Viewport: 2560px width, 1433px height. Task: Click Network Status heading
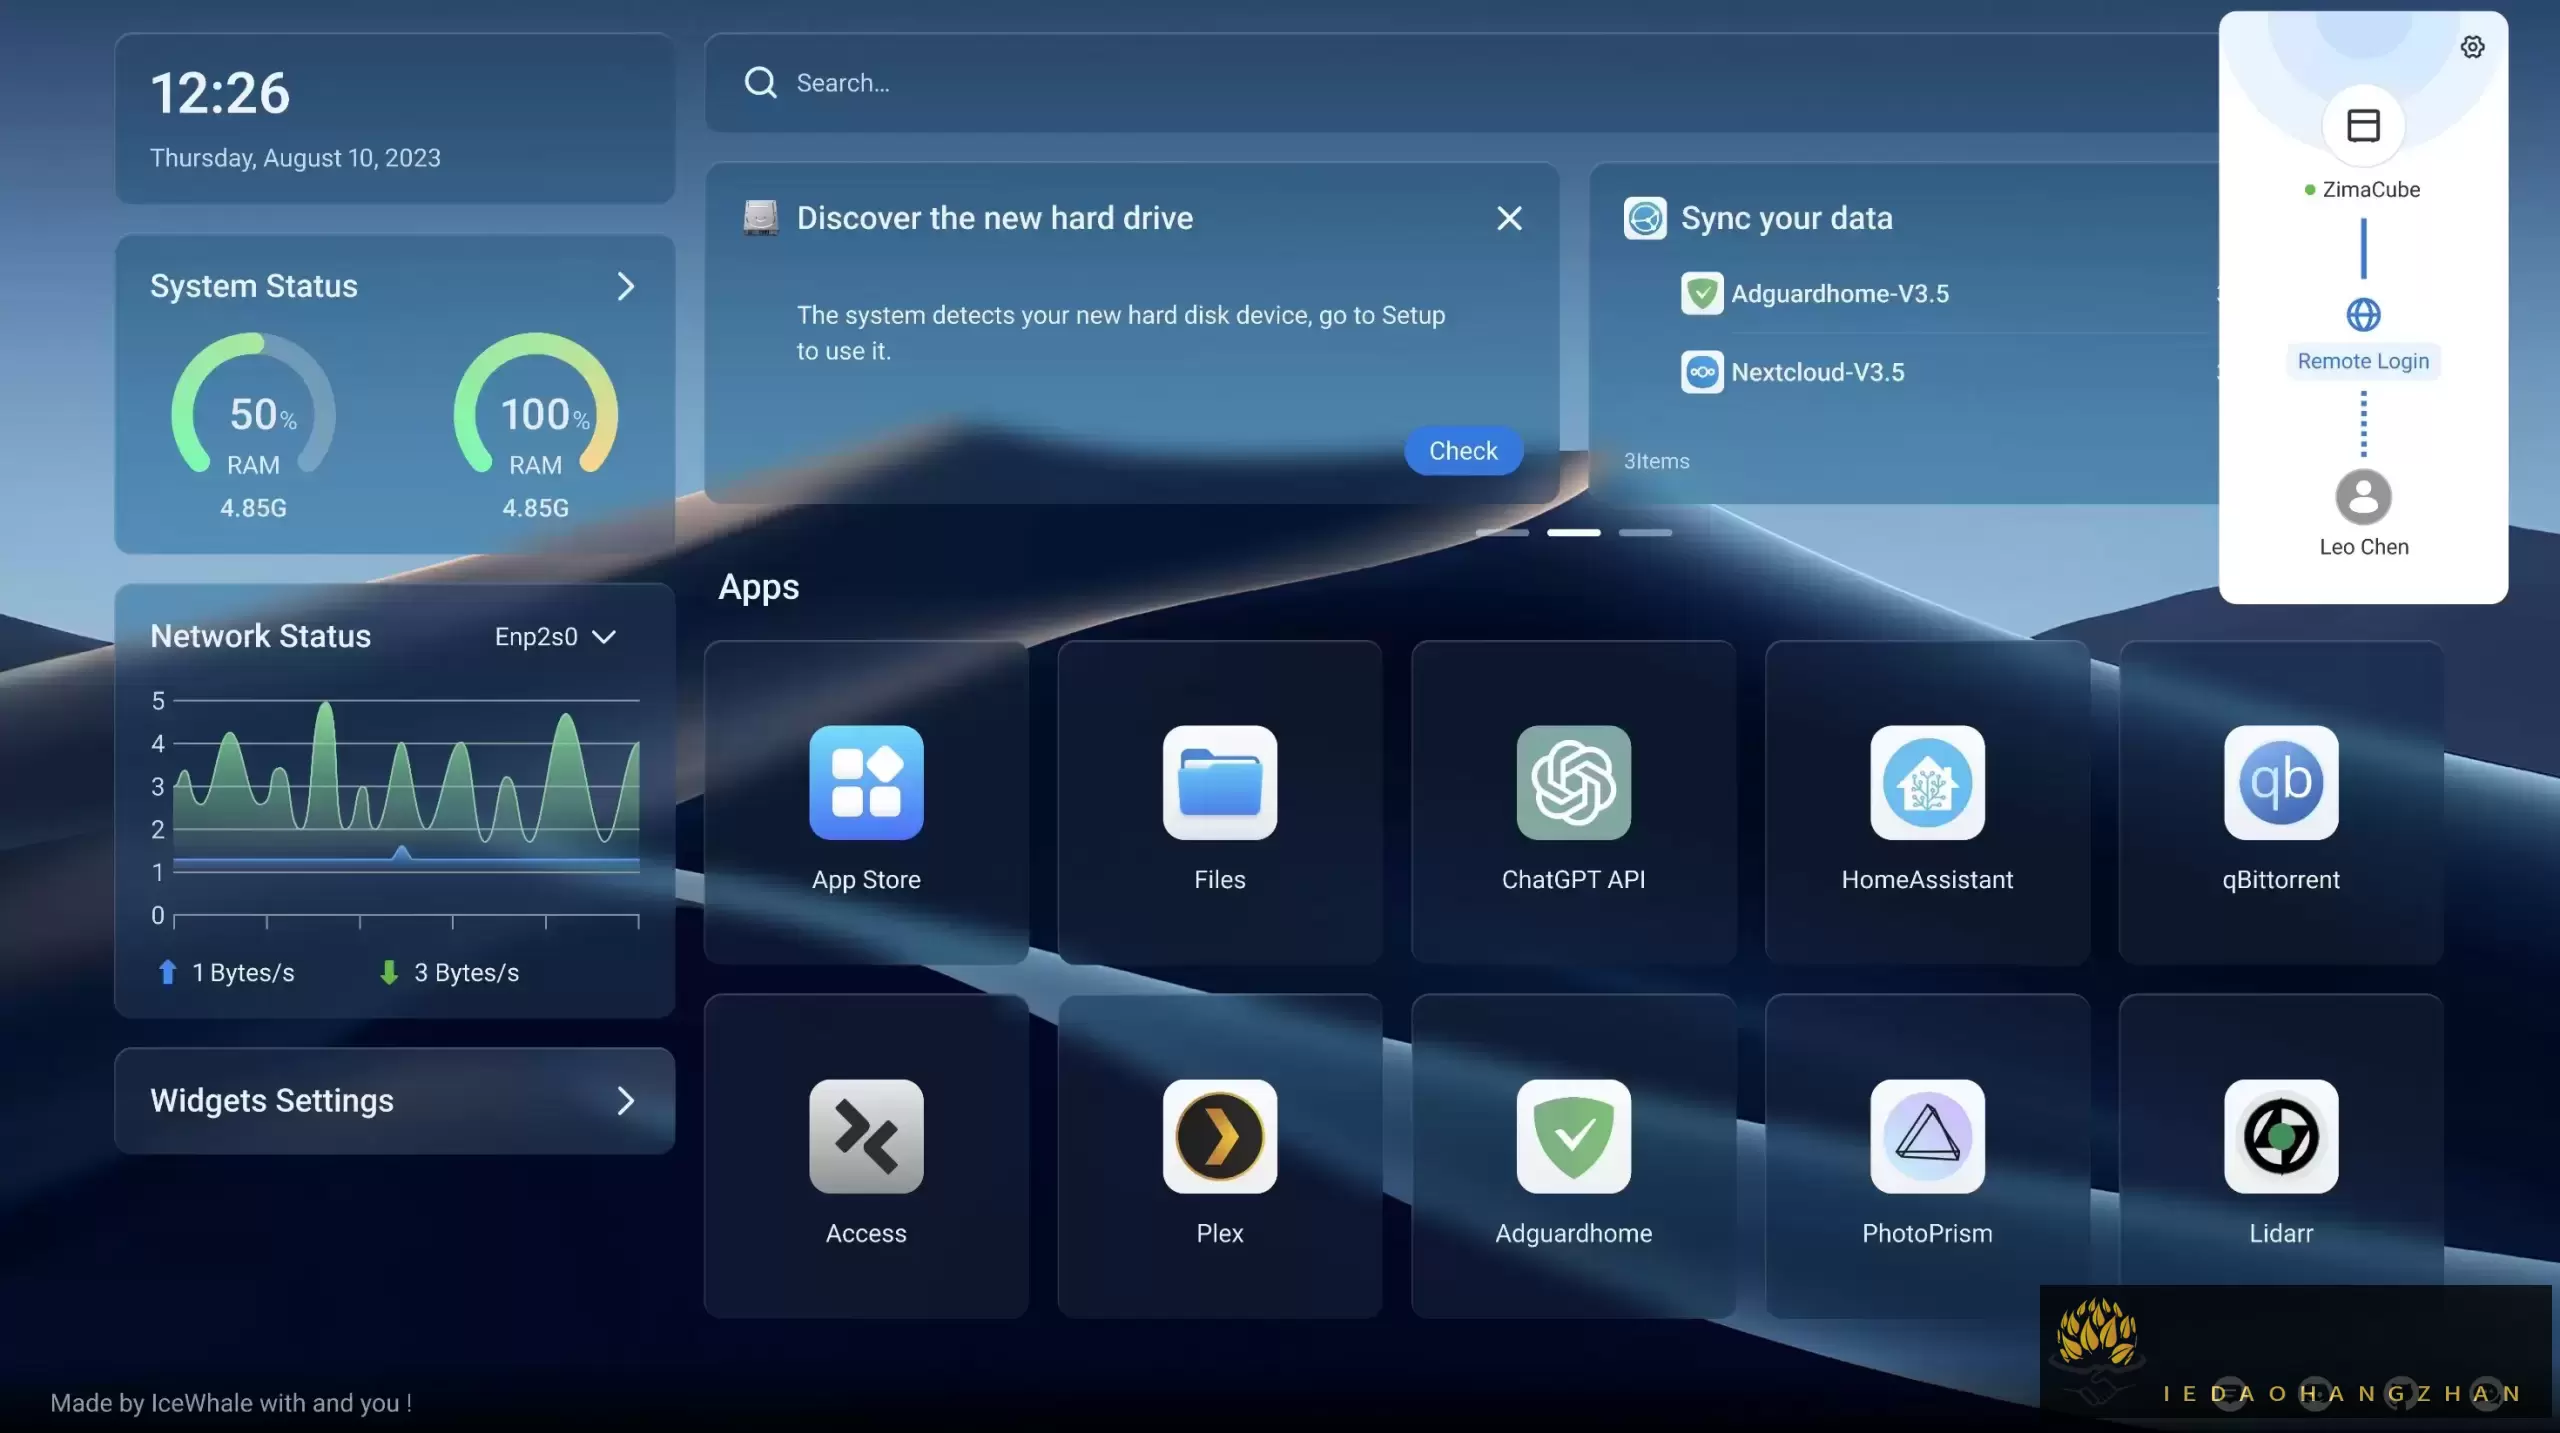[260, 637]
